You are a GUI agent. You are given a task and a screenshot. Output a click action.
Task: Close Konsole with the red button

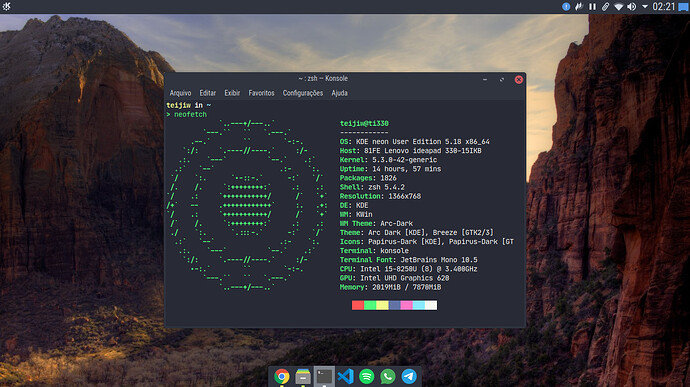(519, 79)
